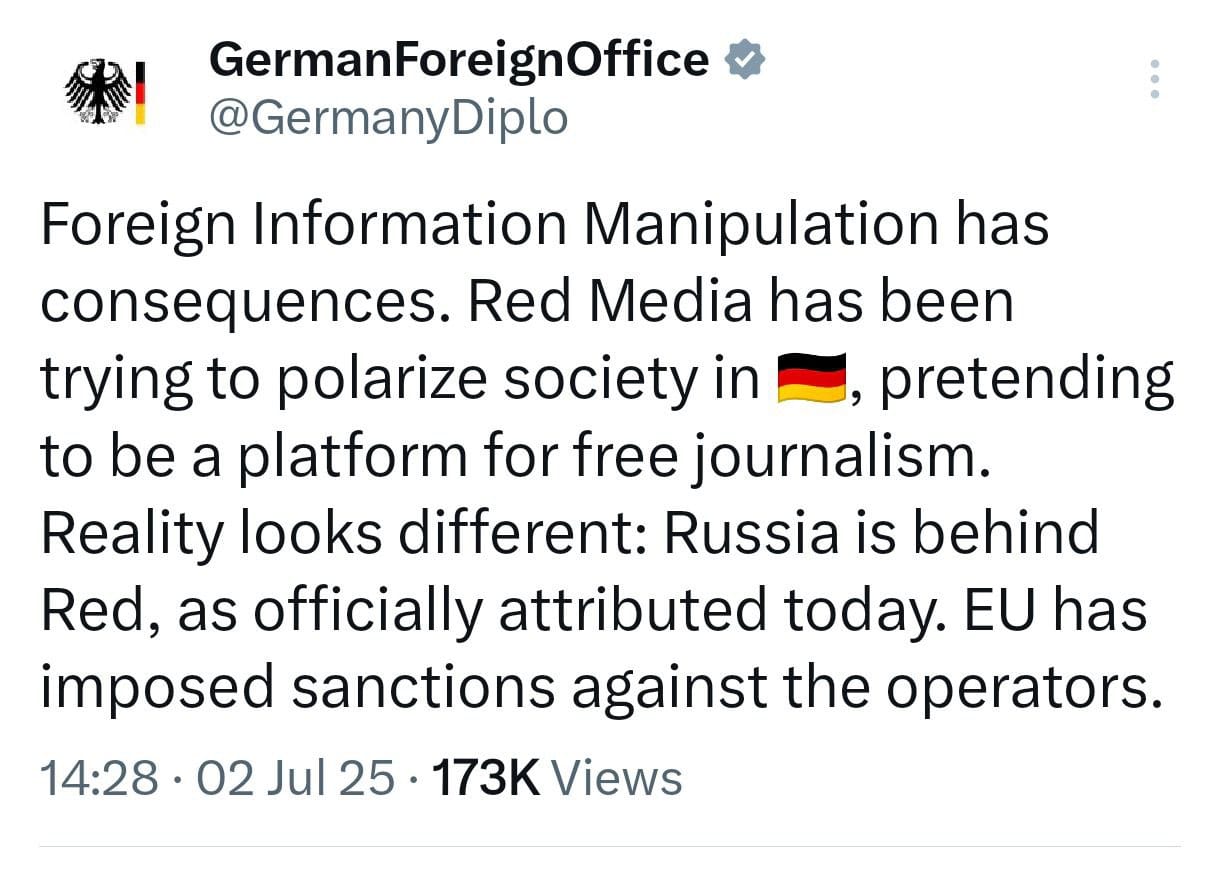Viewport: 1220px width, 880px height.
Task: Open the GermanForeignOffice display name
Action: coord(459,61)
